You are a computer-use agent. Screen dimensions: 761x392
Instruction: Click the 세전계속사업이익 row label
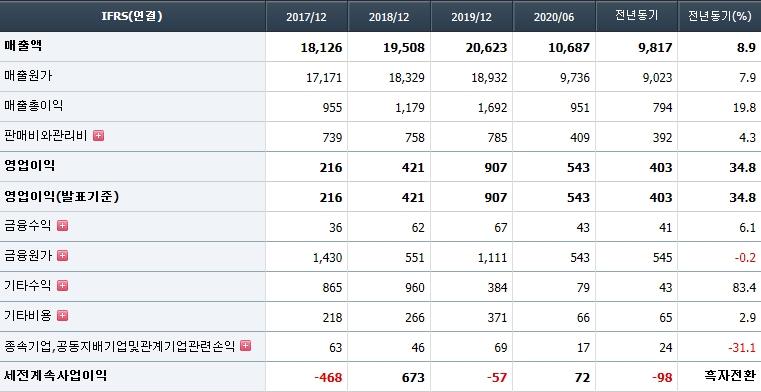tap(55, 376)
